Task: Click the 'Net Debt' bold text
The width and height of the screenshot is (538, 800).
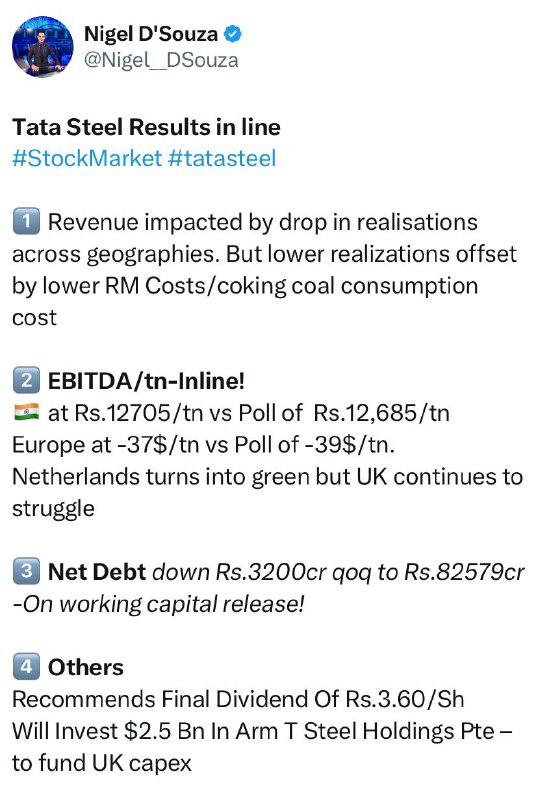Action: point(97,571)
